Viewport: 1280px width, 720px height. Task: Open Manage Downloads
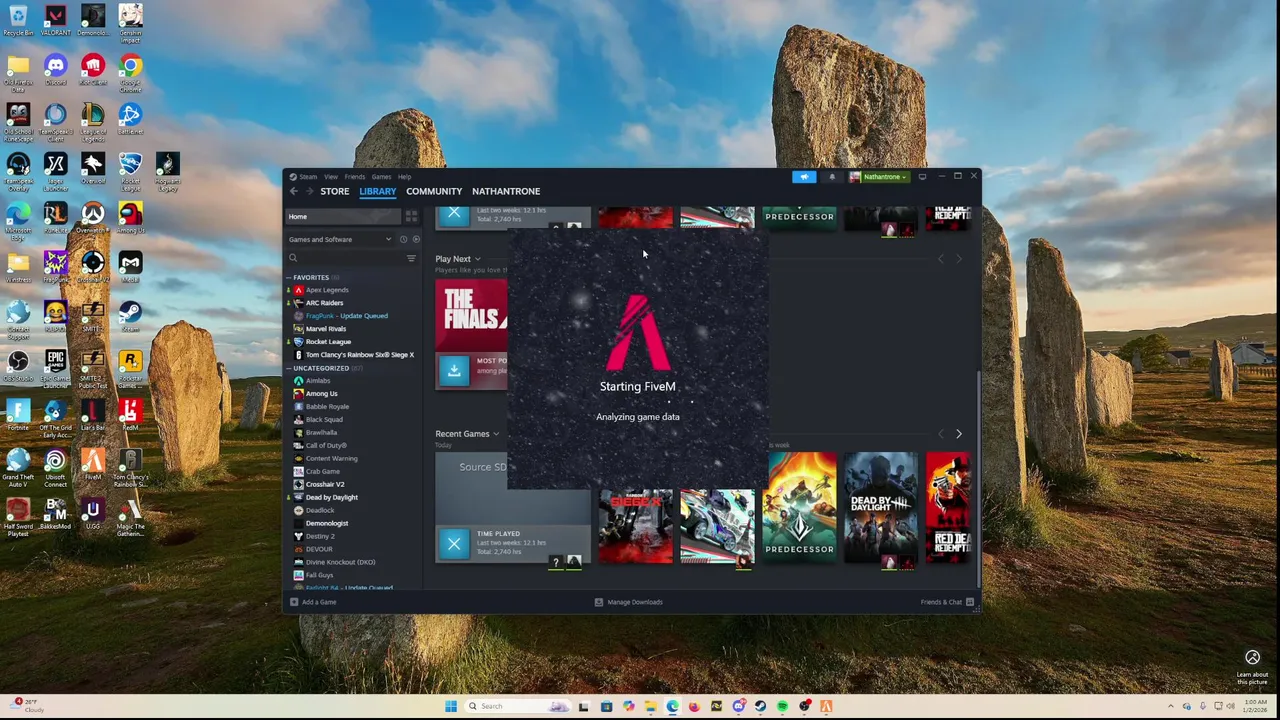629,602
